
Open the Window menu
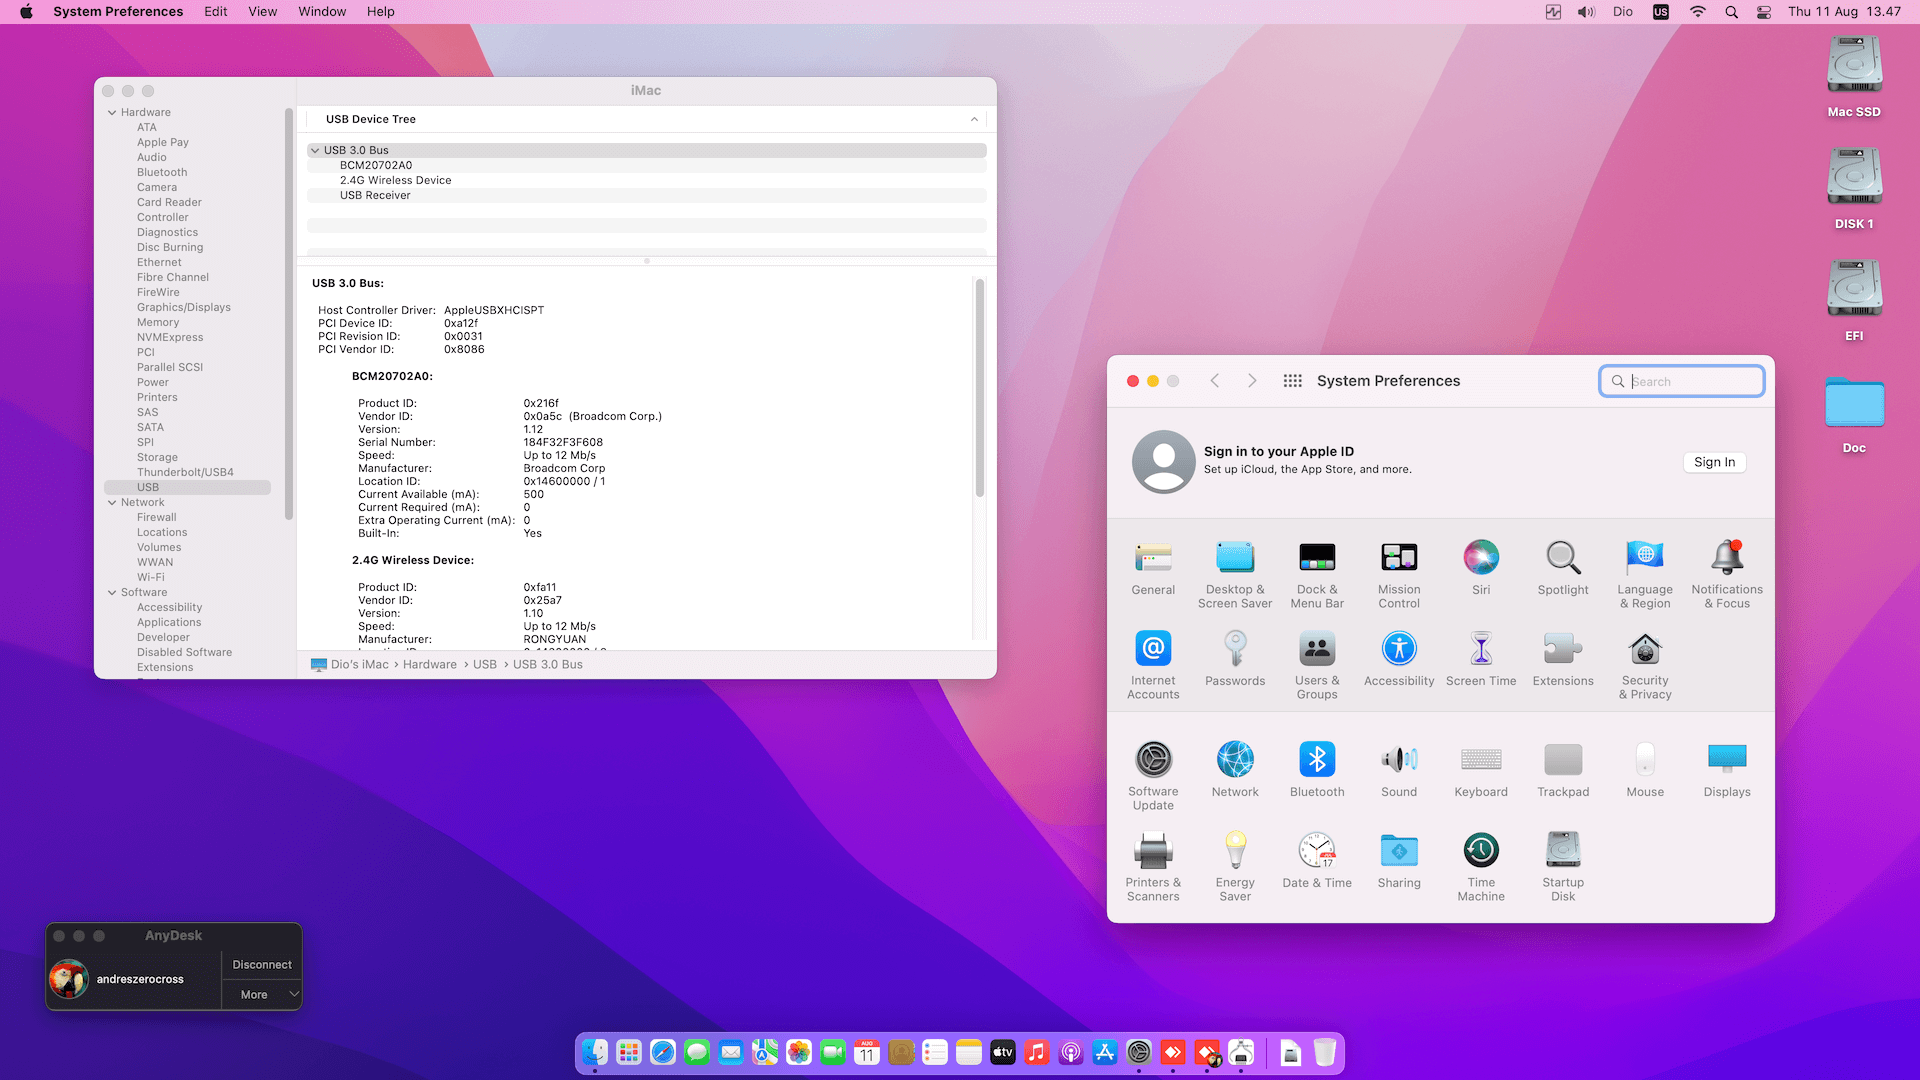[x=322, y=12]
